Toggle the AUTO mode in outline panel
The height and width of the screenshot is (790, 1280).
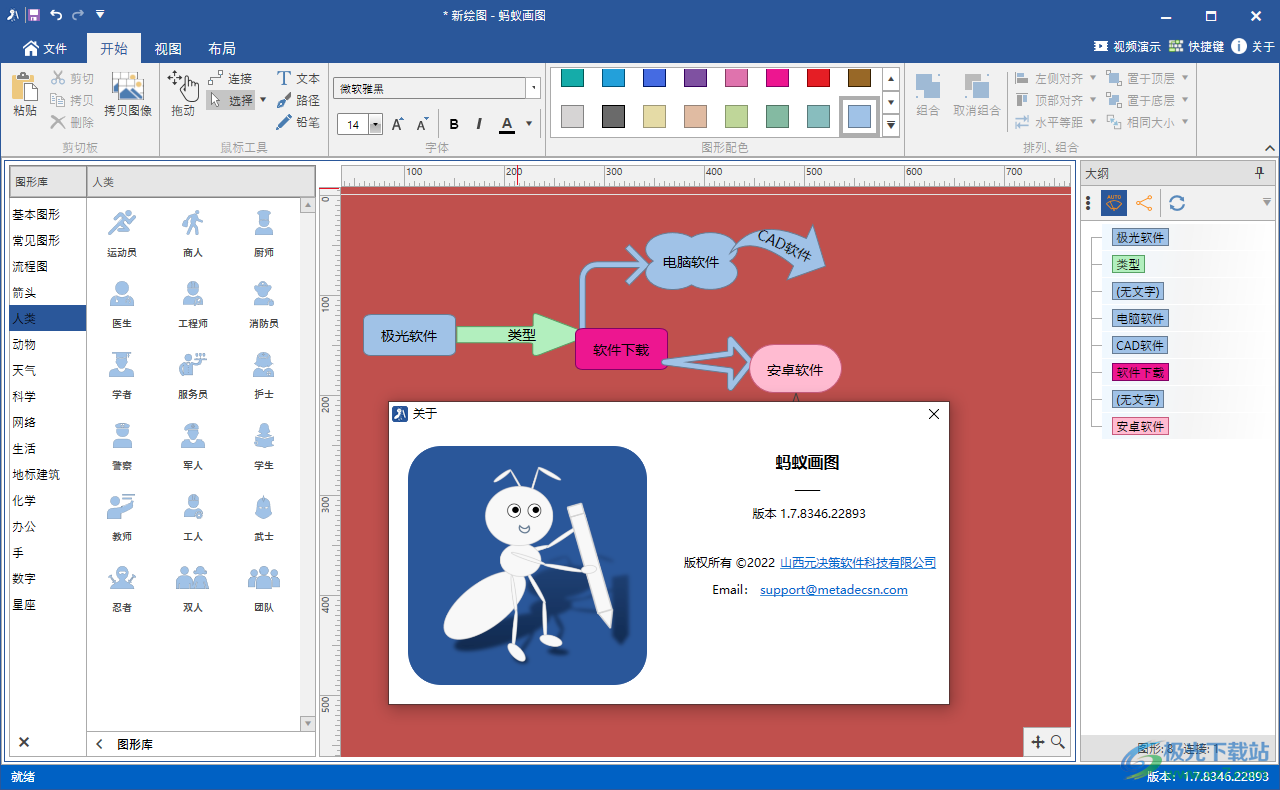click(x=1114, y=203)
